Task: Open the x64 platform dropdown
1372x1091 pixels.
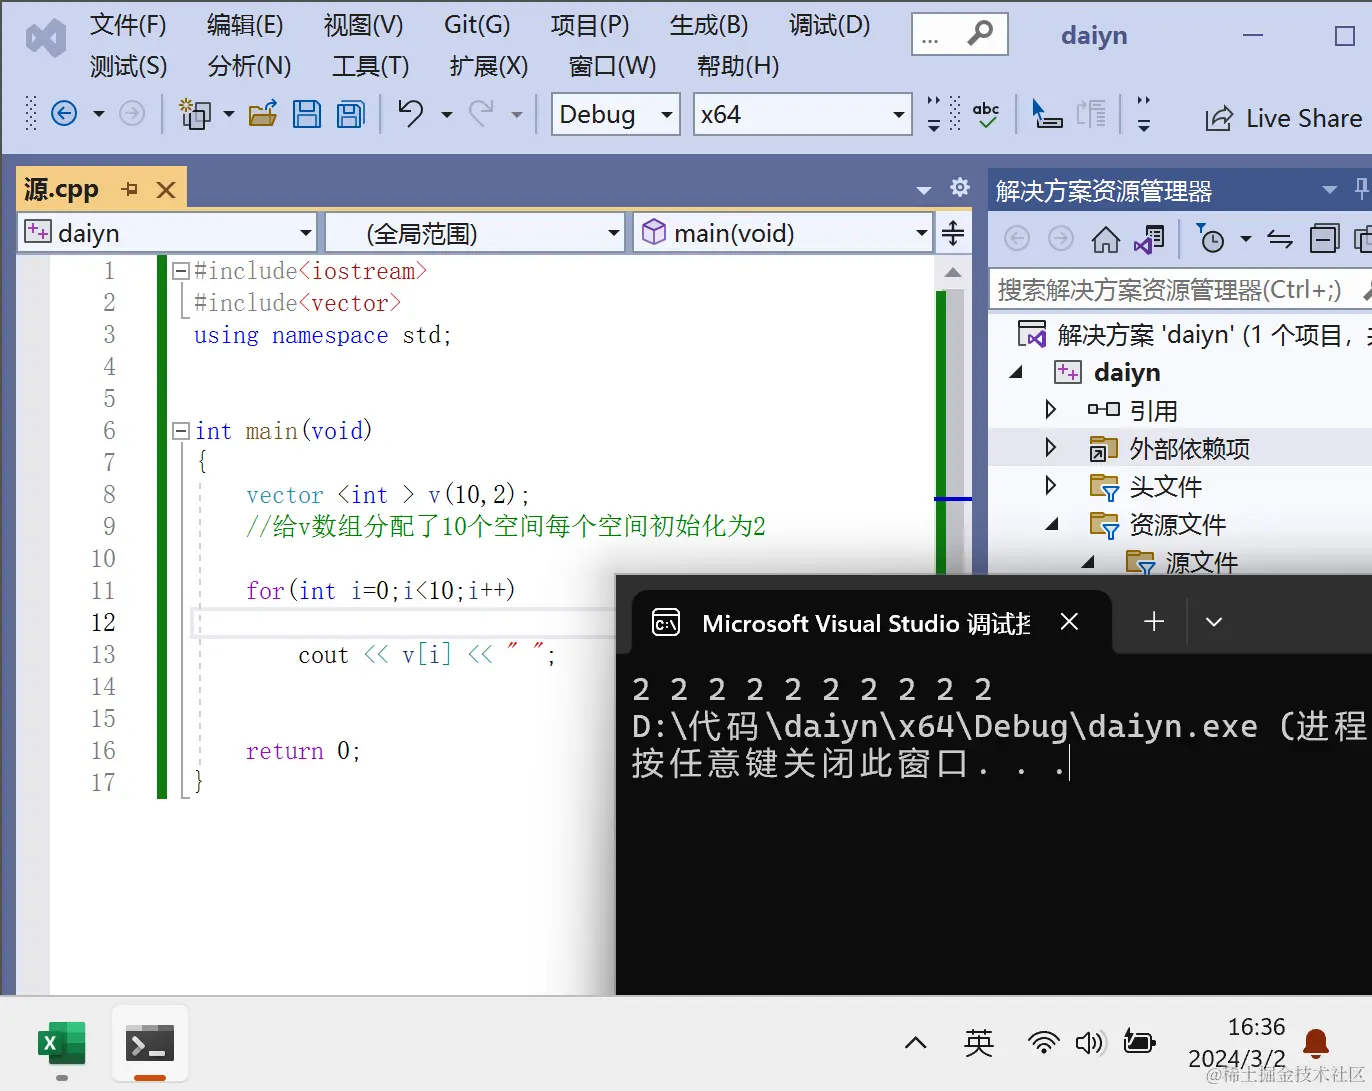Action: pyautogui.click(x=802, y=114)
